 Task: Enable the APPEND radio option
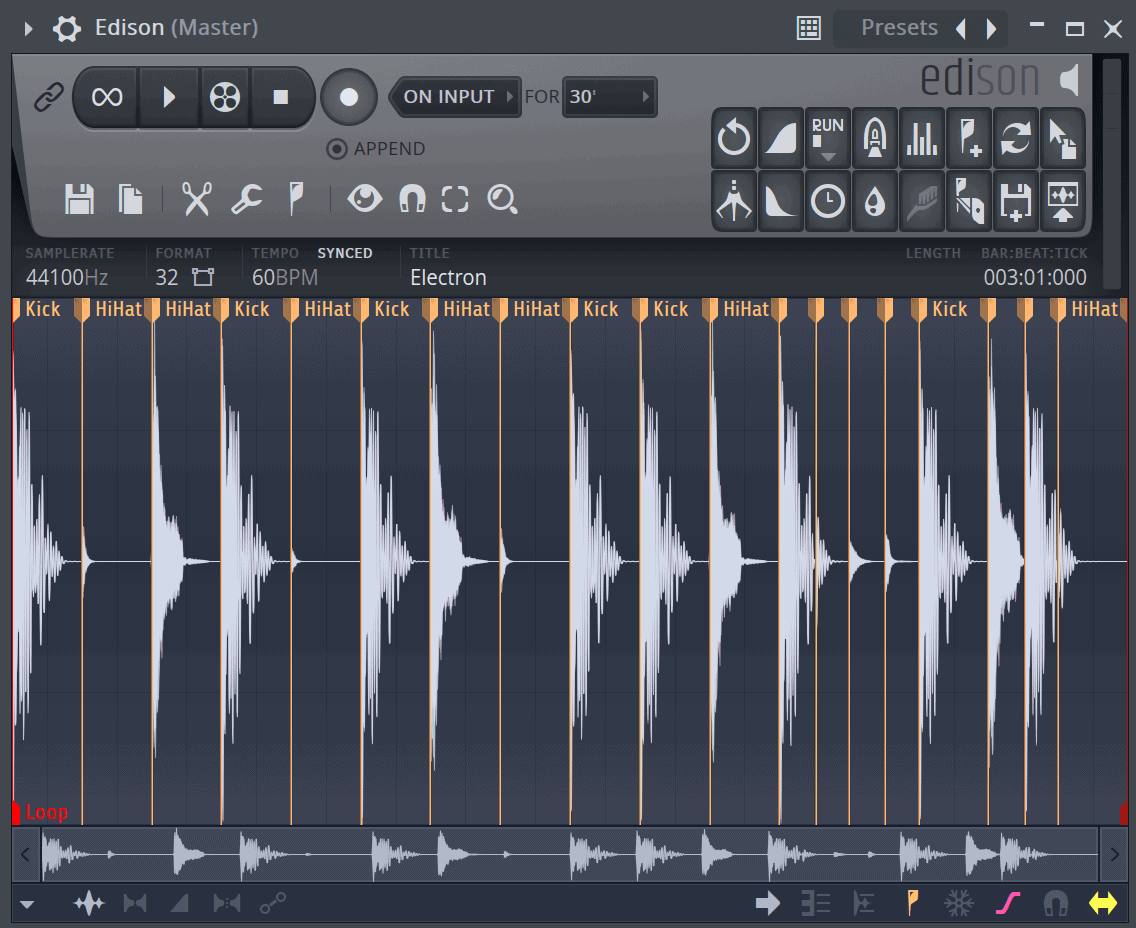(336, 149)
